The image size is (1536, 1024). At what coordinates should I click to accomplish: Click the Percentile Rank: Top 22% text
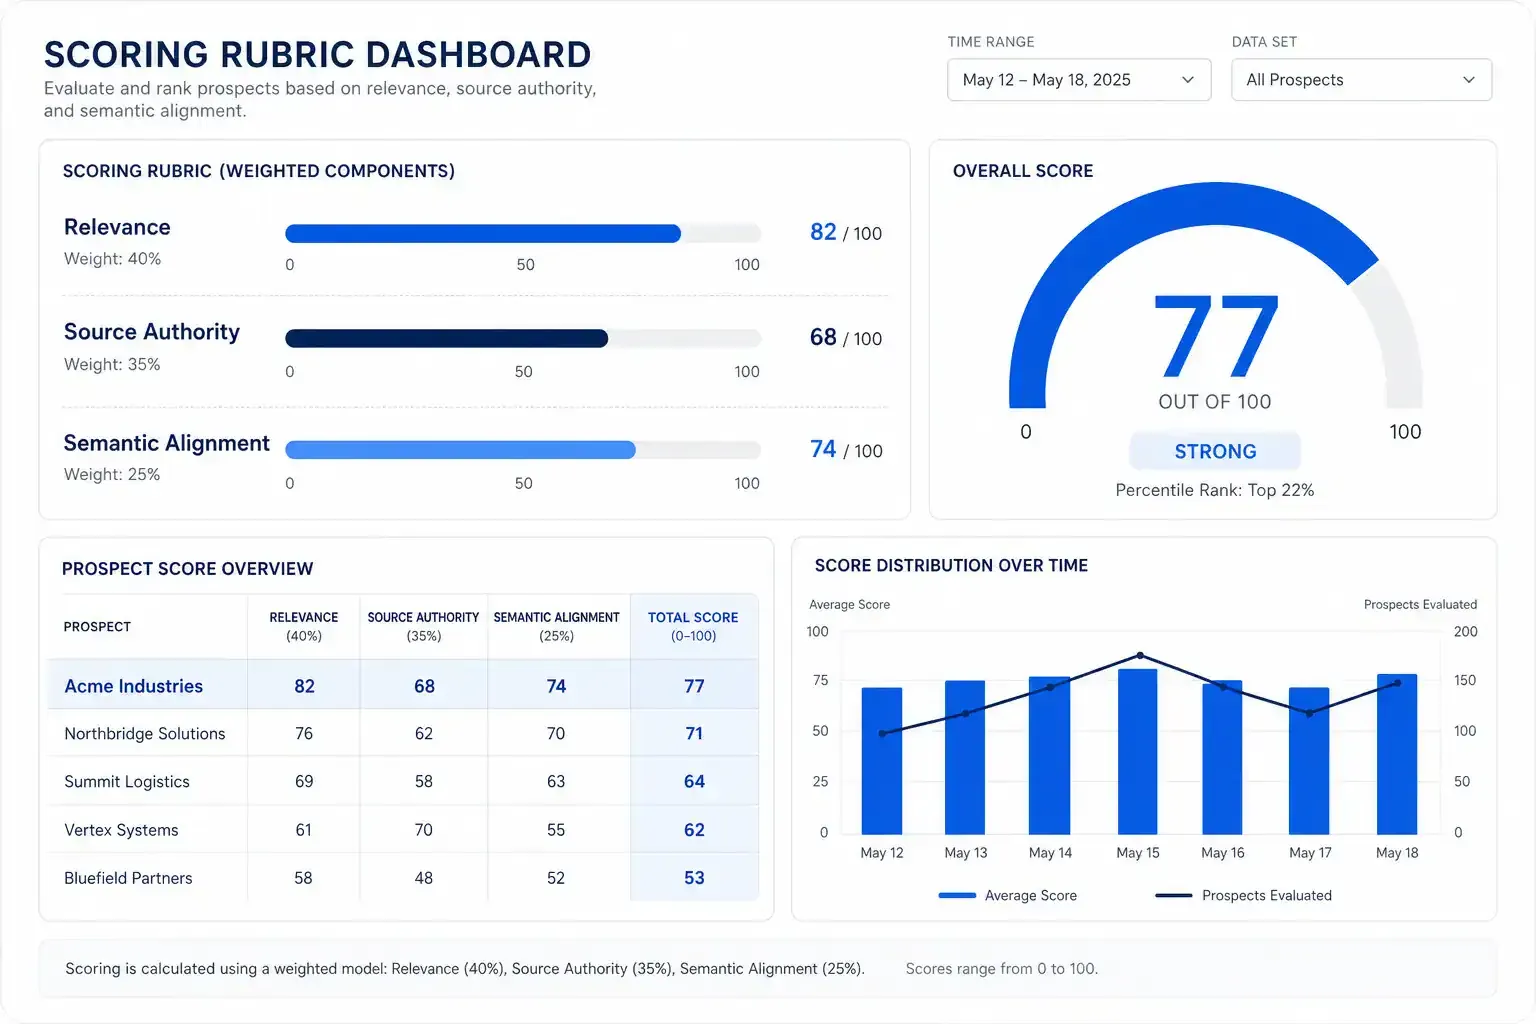click(1215, 490)
